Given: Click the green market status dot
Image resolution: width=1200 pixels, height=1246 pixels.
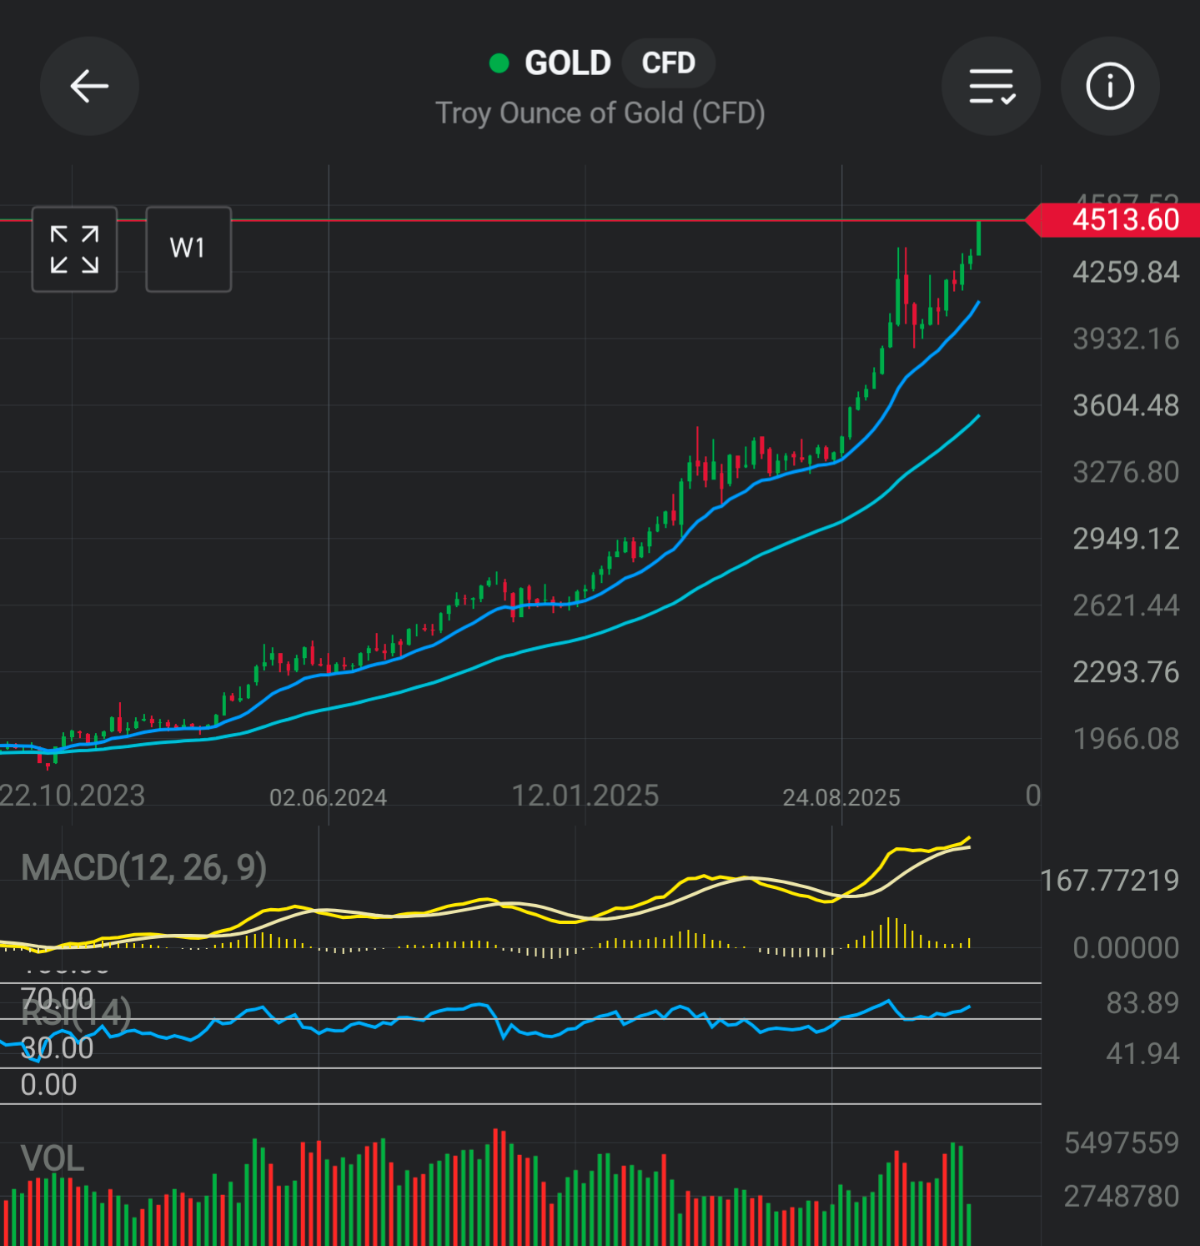Looking at the screenshot, I should point(499,64).
